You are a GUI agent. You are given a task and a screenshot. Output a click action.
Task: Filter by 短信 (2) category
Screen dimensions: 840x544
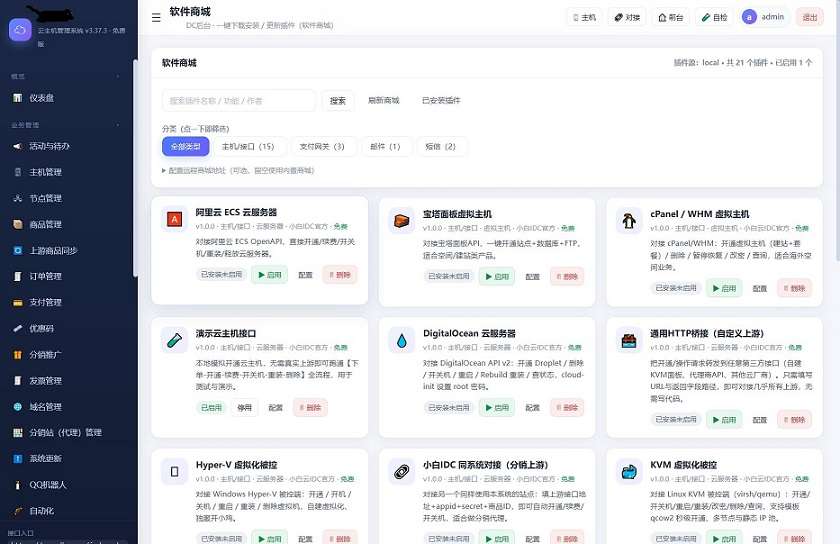tap(440, 146)
